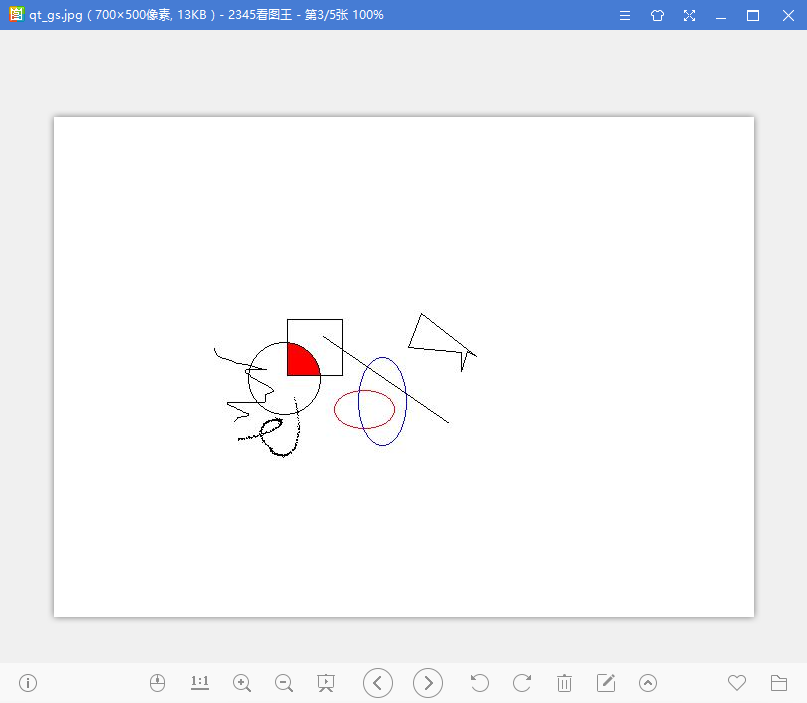Delete the current image
This screenshot has height=703, width=807.
click(564, 683)
